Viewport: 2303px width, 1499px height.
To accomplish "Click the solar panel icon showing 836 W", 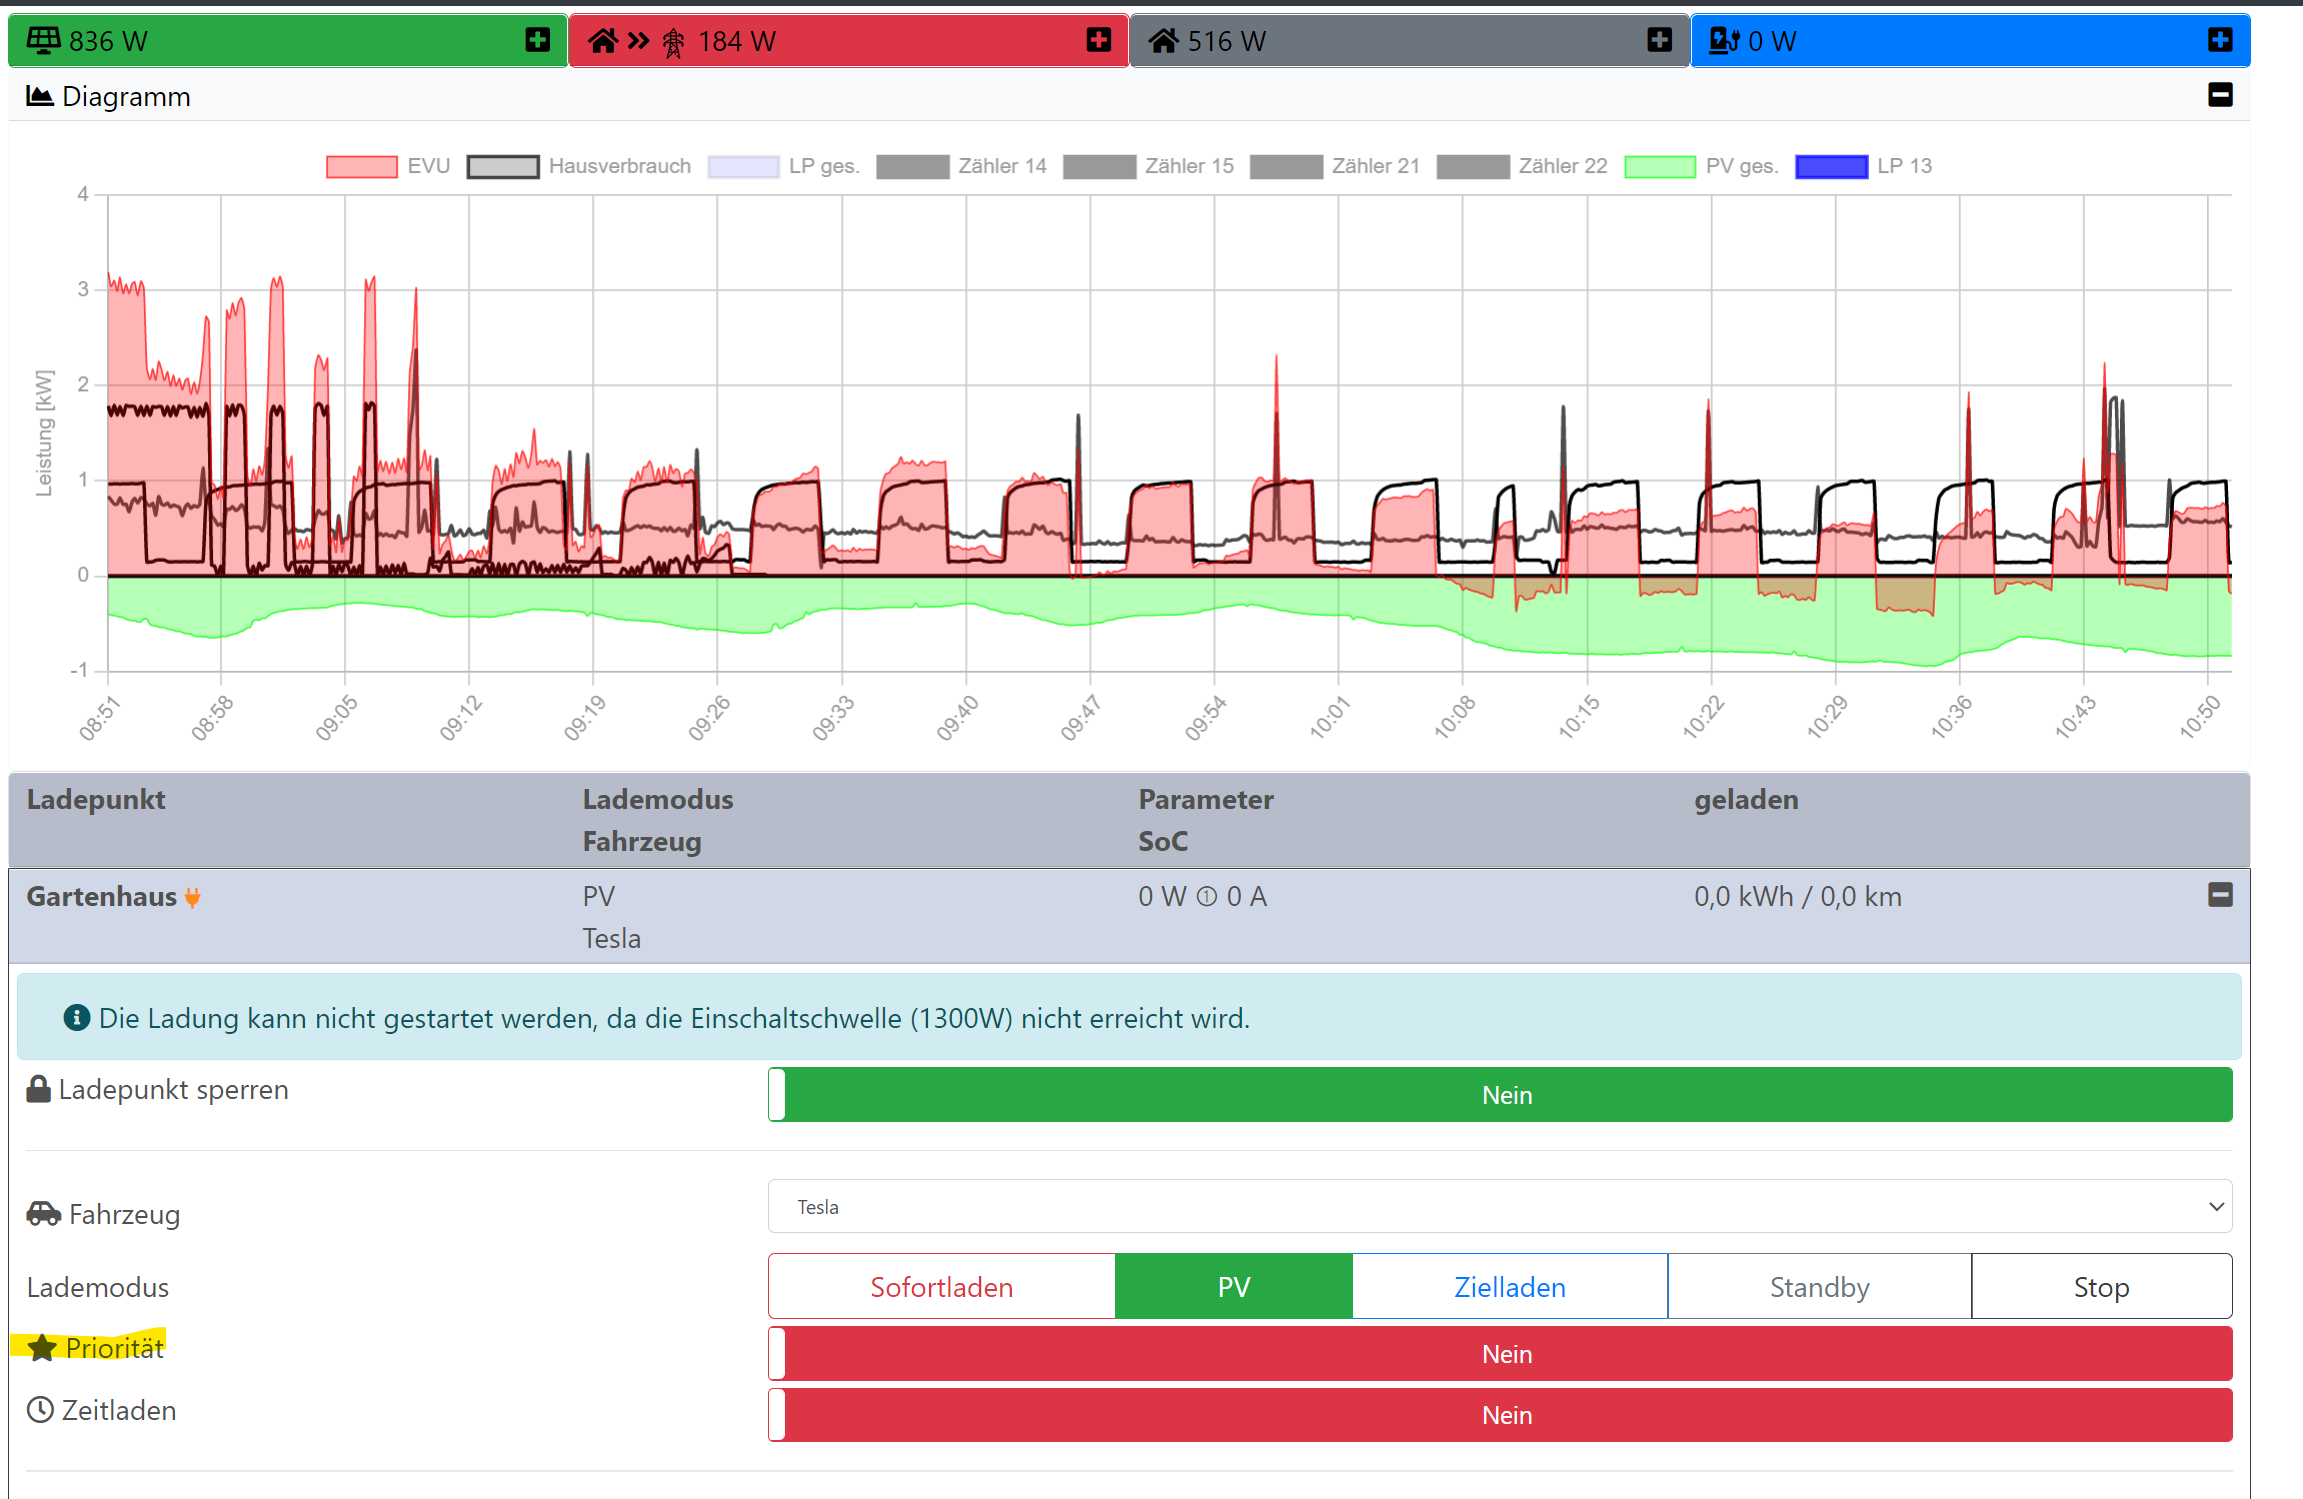I will (43, 40).
